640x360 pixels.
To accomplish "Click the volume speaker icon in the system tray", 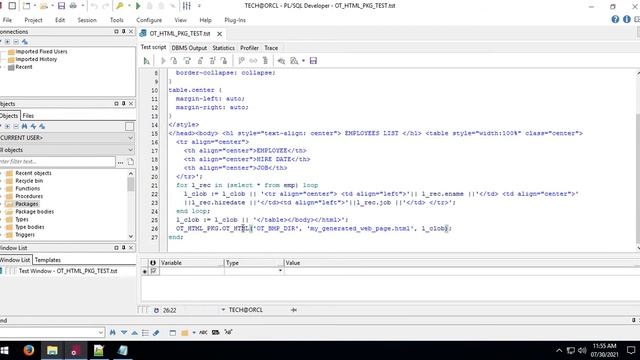I will (x=582, y=350).
